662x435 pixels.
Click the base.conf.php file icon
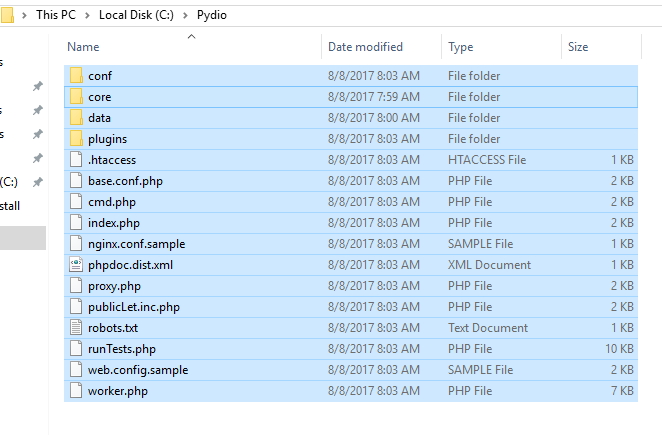76,181
